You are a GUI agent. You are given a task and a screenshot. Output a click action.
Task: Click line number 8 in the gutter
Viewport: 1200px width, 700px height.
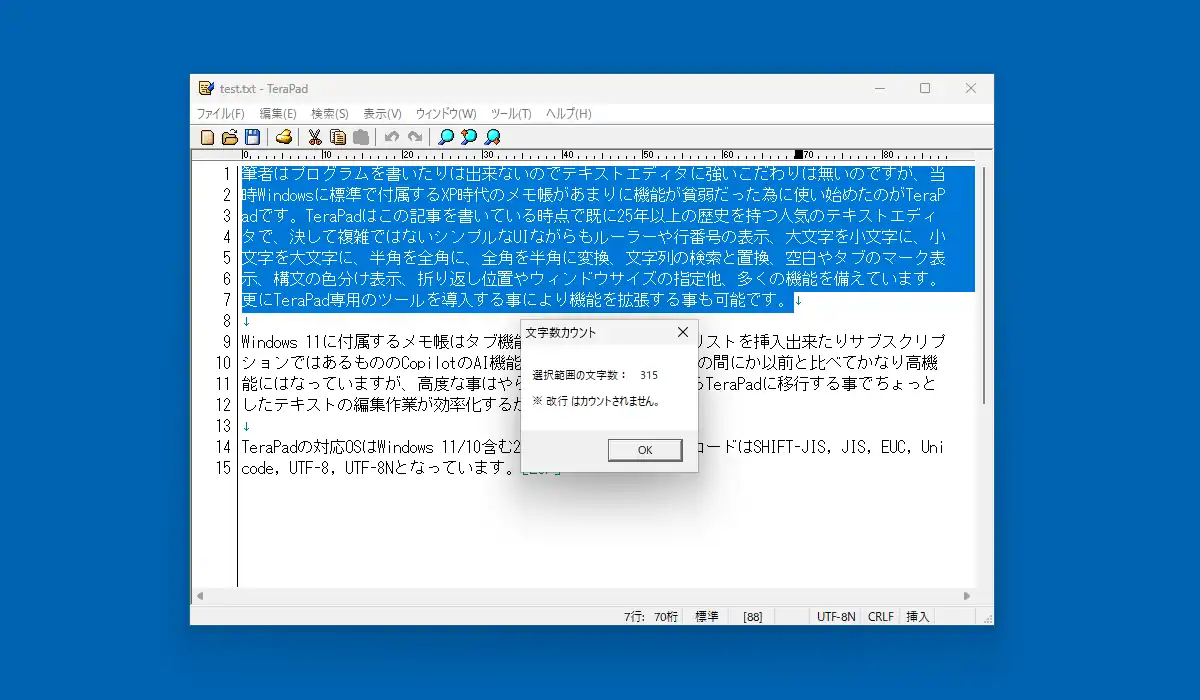pos(227,321)
